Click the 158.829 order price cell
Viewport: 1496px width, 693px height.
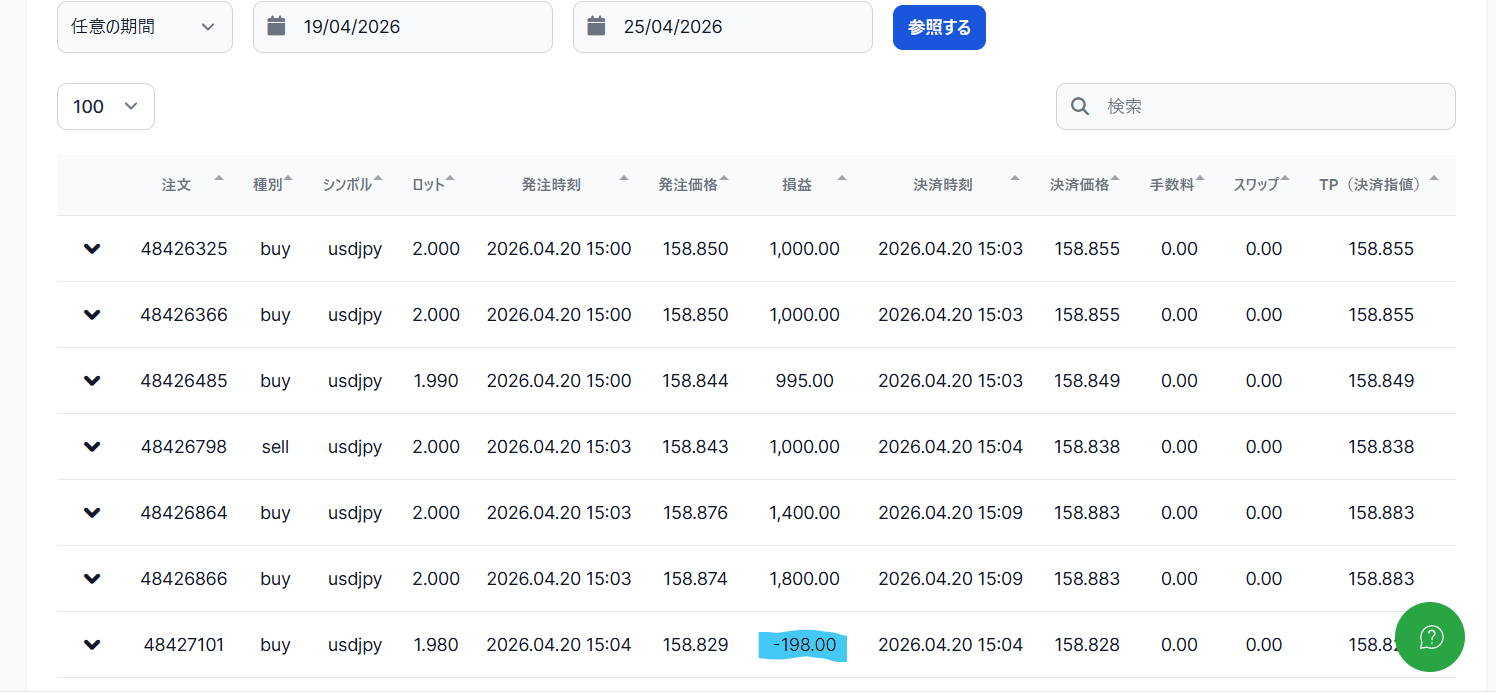(695, 645)
